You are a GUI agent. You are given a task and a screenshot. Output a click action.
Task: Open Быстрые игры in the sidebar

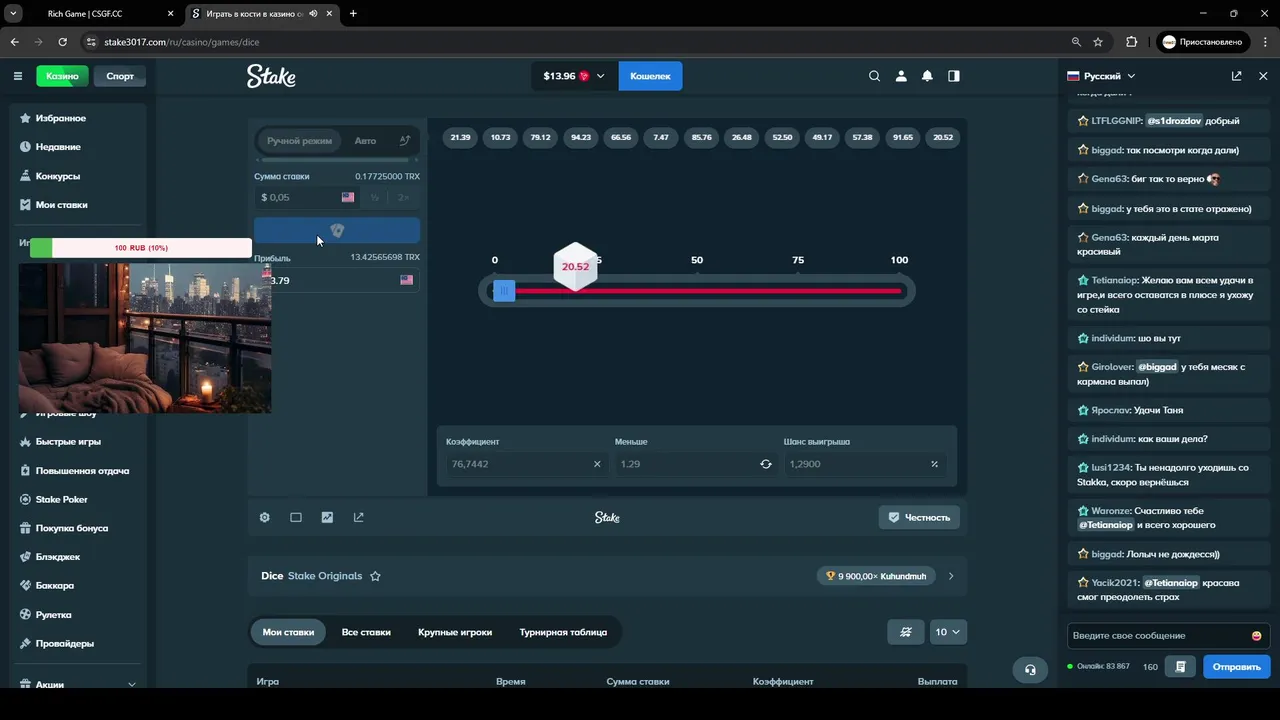pos(68,441)
